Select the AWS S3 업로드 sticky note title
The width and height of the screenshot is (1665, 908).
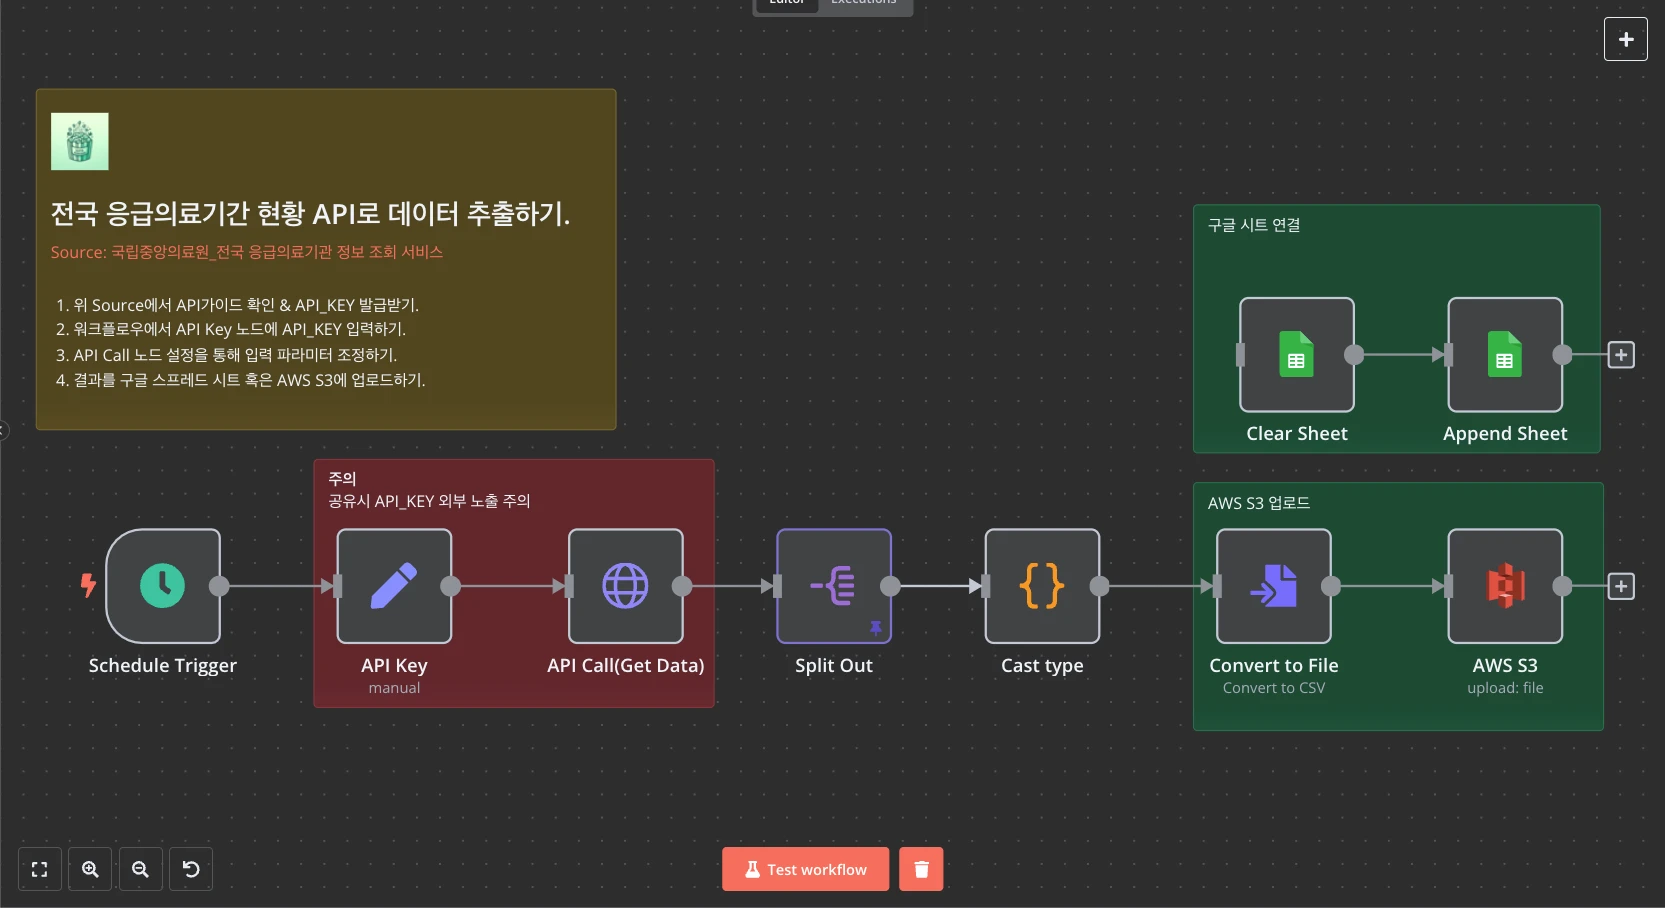click(1259, 503)
